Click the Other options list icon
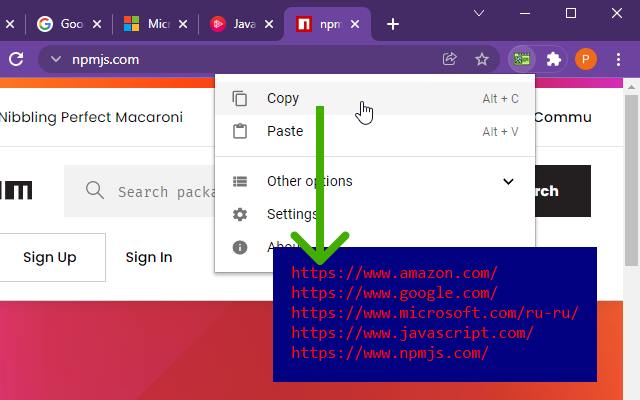 (240, 181)
